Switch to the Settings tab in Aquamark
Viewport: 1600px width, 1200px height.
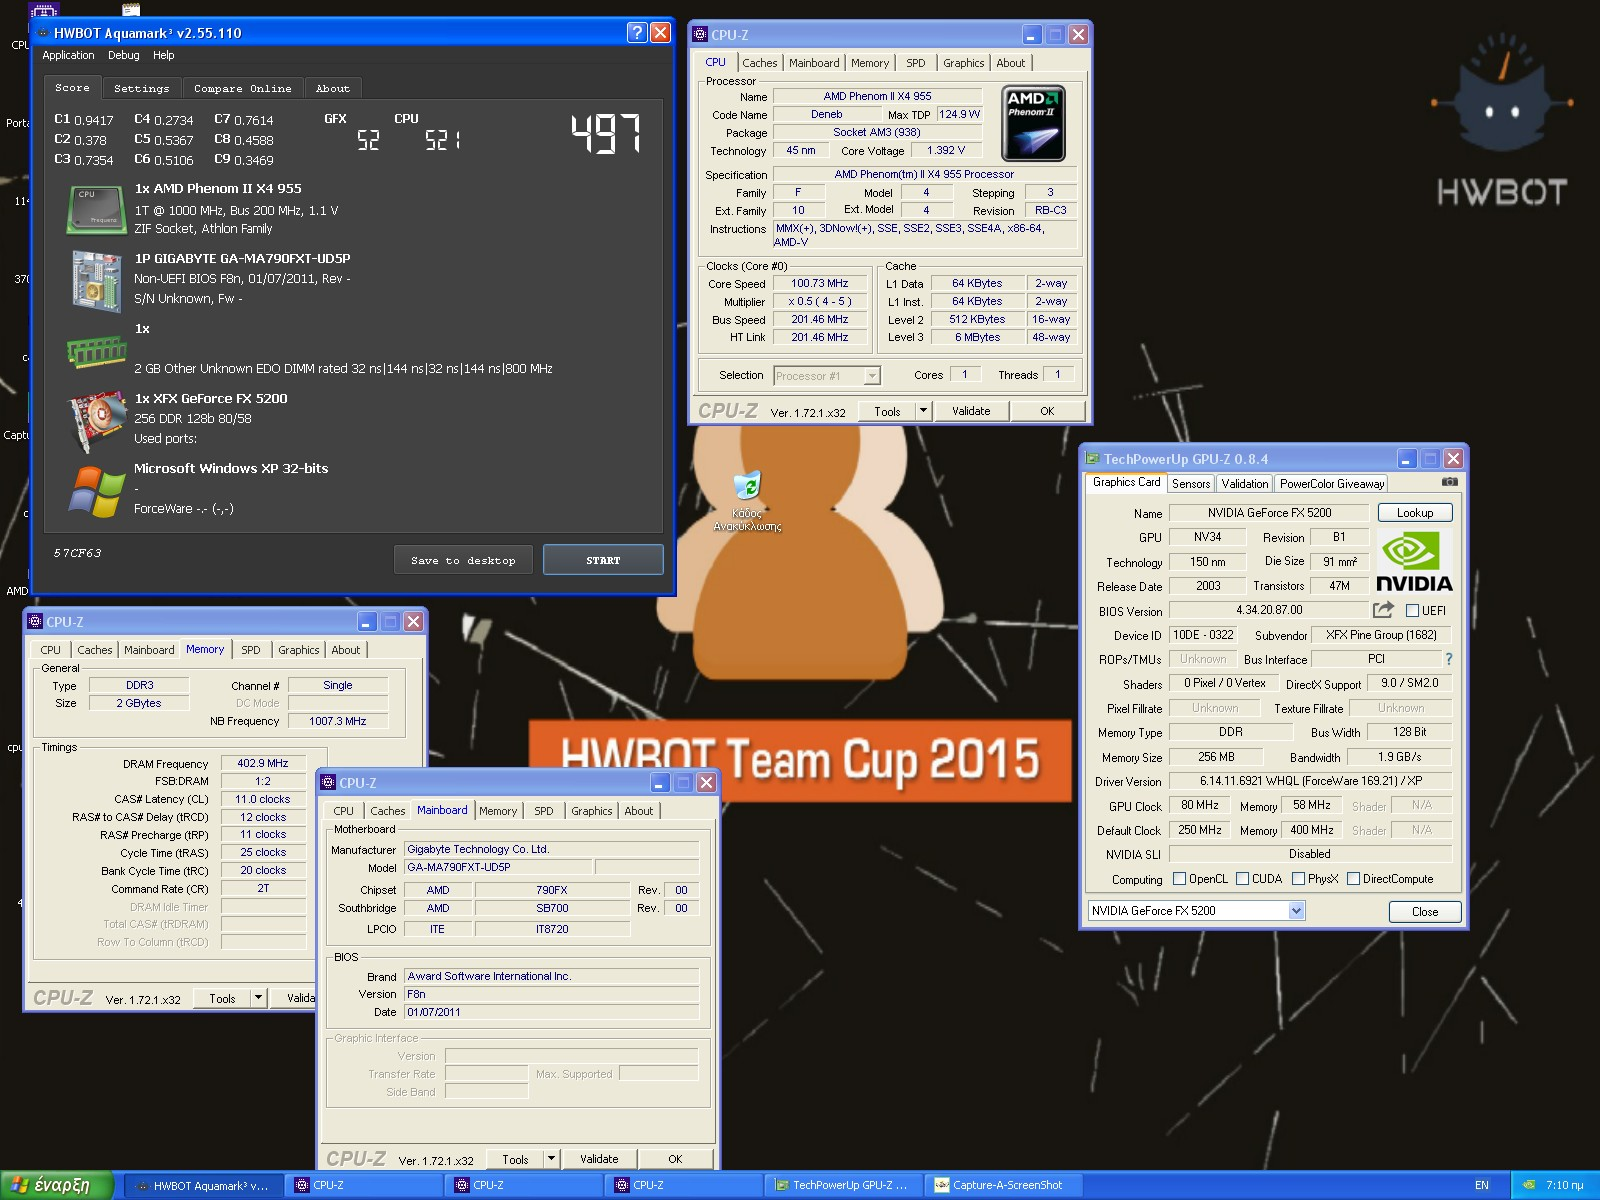click(x=142, y=89)
